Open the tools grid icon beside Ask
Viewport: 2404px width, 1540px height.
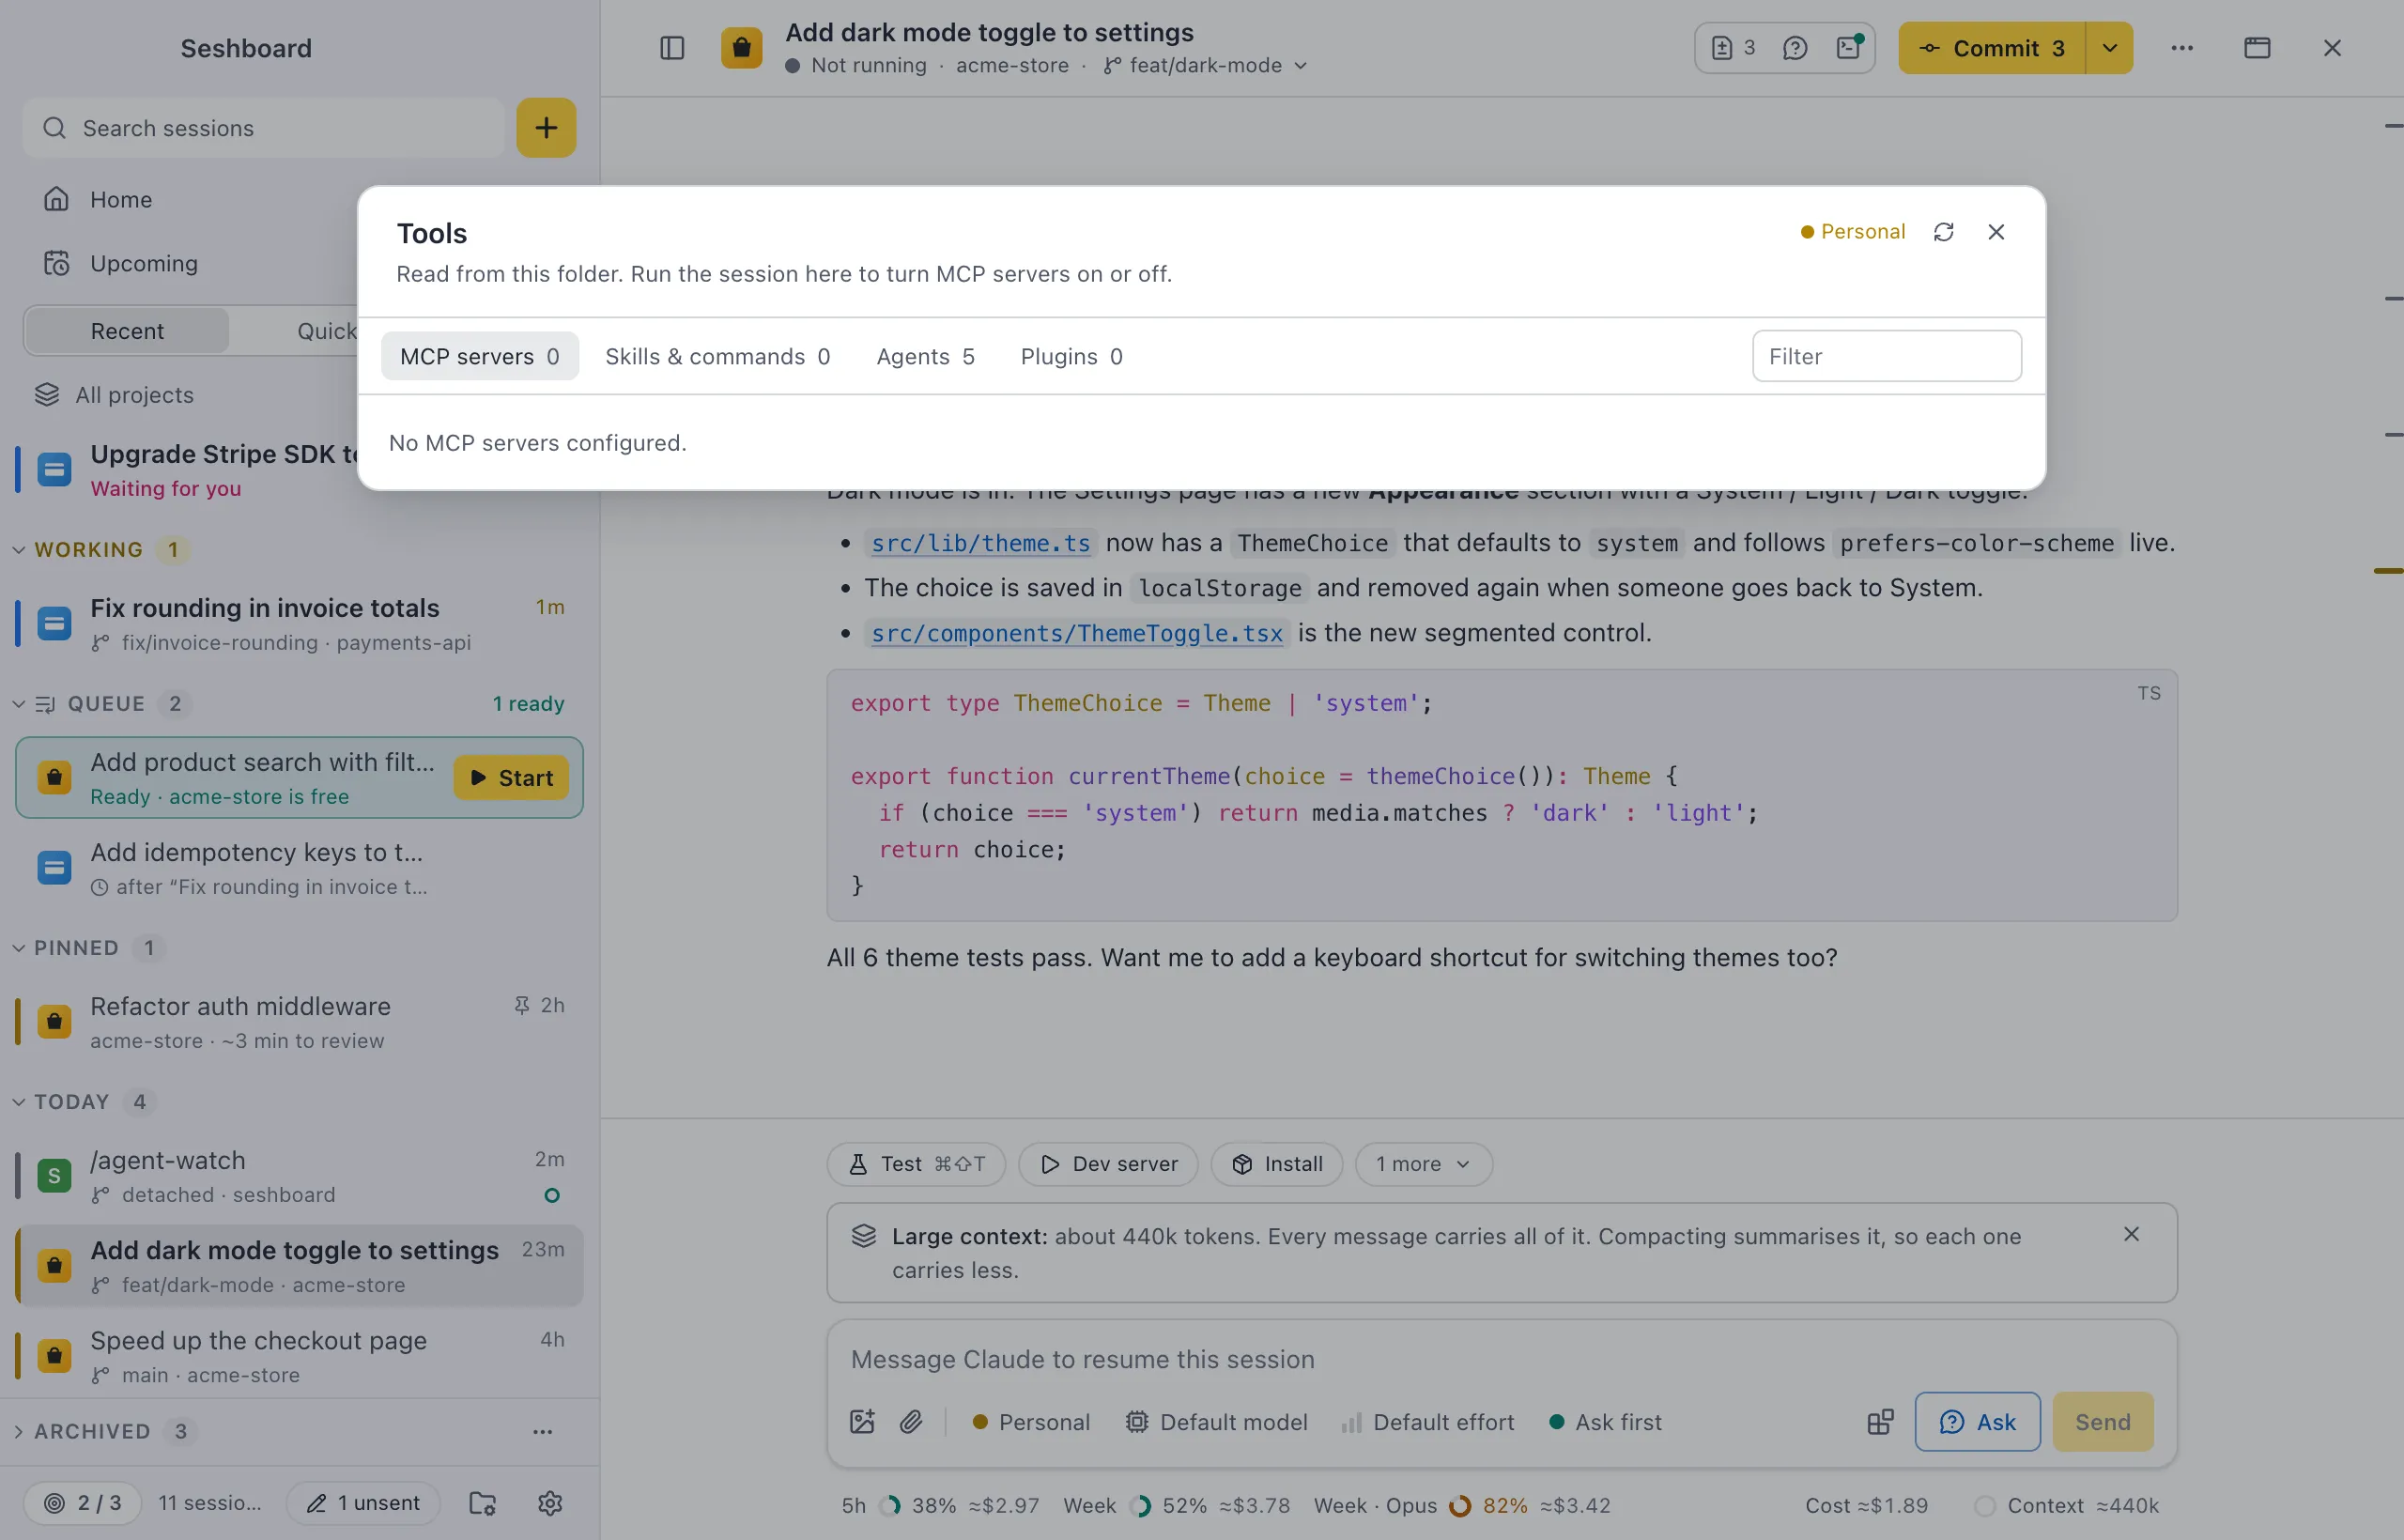tap(1880, 1422)
